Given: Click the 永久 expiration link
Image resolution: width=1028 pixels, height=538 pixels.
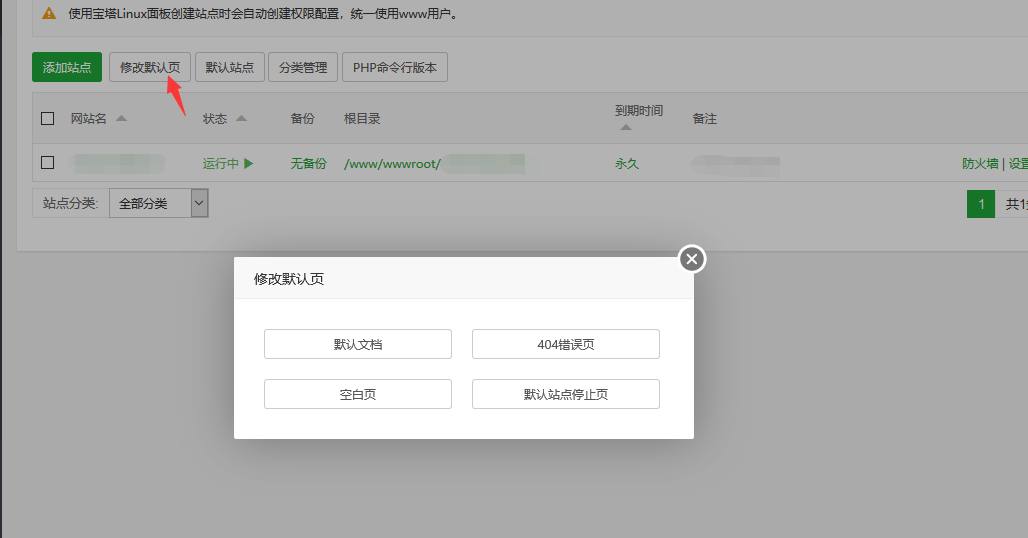Looking at the screenshot, I should (627, 163).
